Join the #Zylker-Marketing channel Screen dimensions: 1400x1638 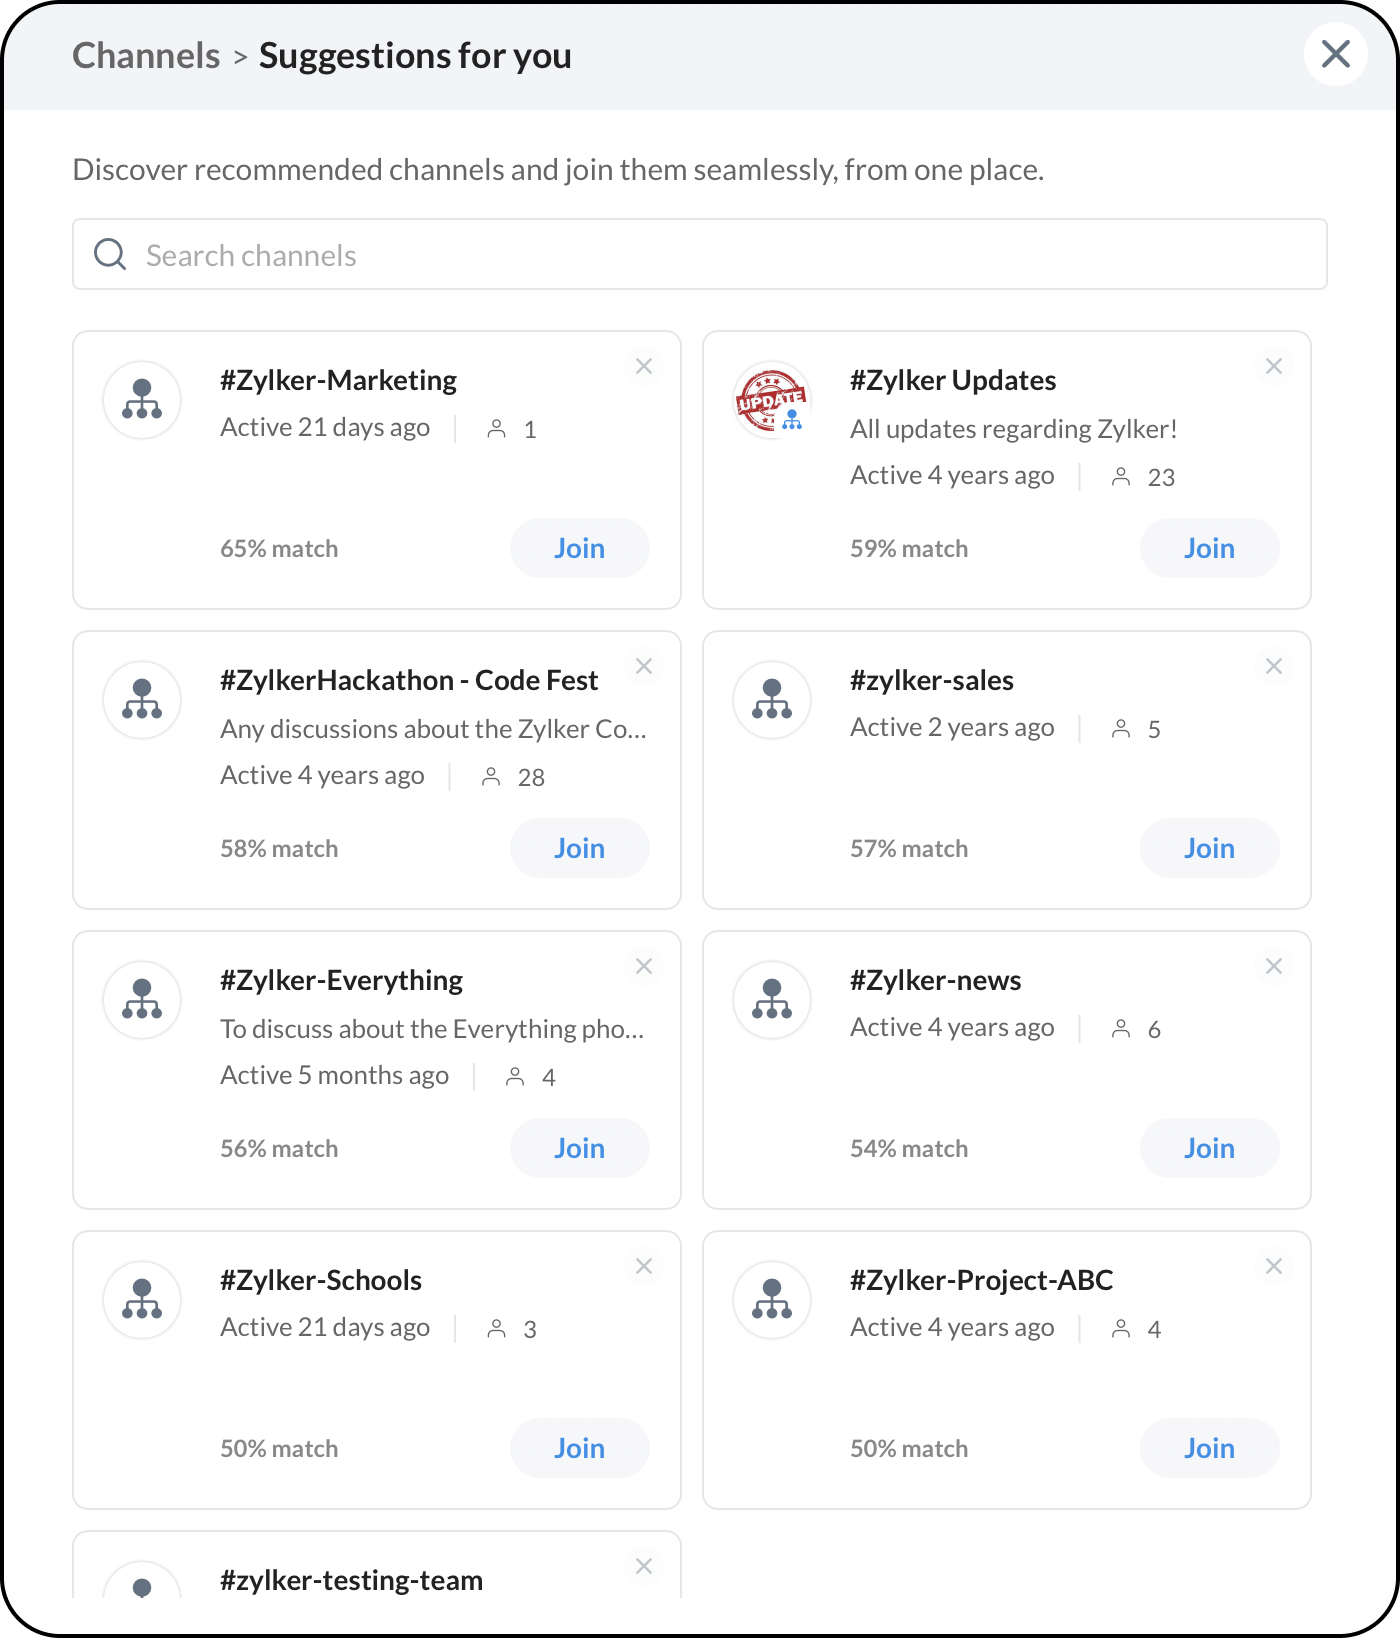coord(579,548)
